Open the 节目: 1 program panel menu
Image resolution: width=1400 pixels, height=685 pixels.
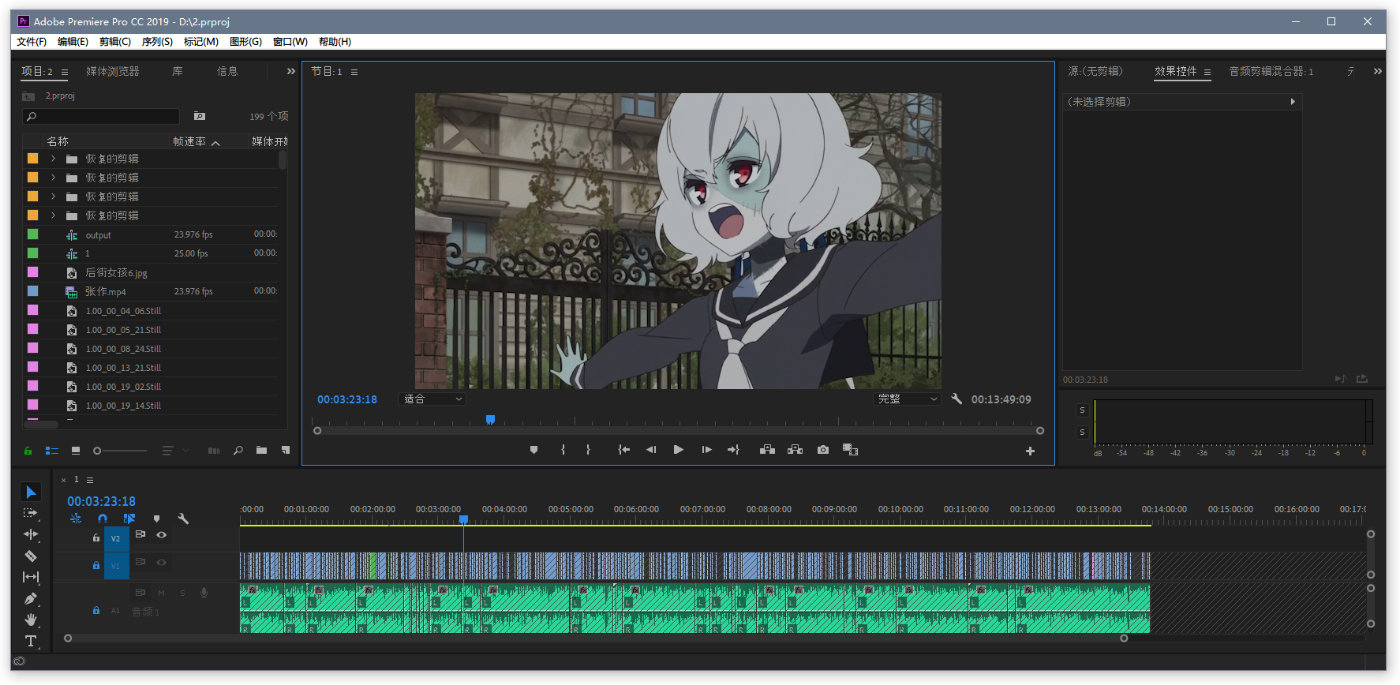[354, 72]
